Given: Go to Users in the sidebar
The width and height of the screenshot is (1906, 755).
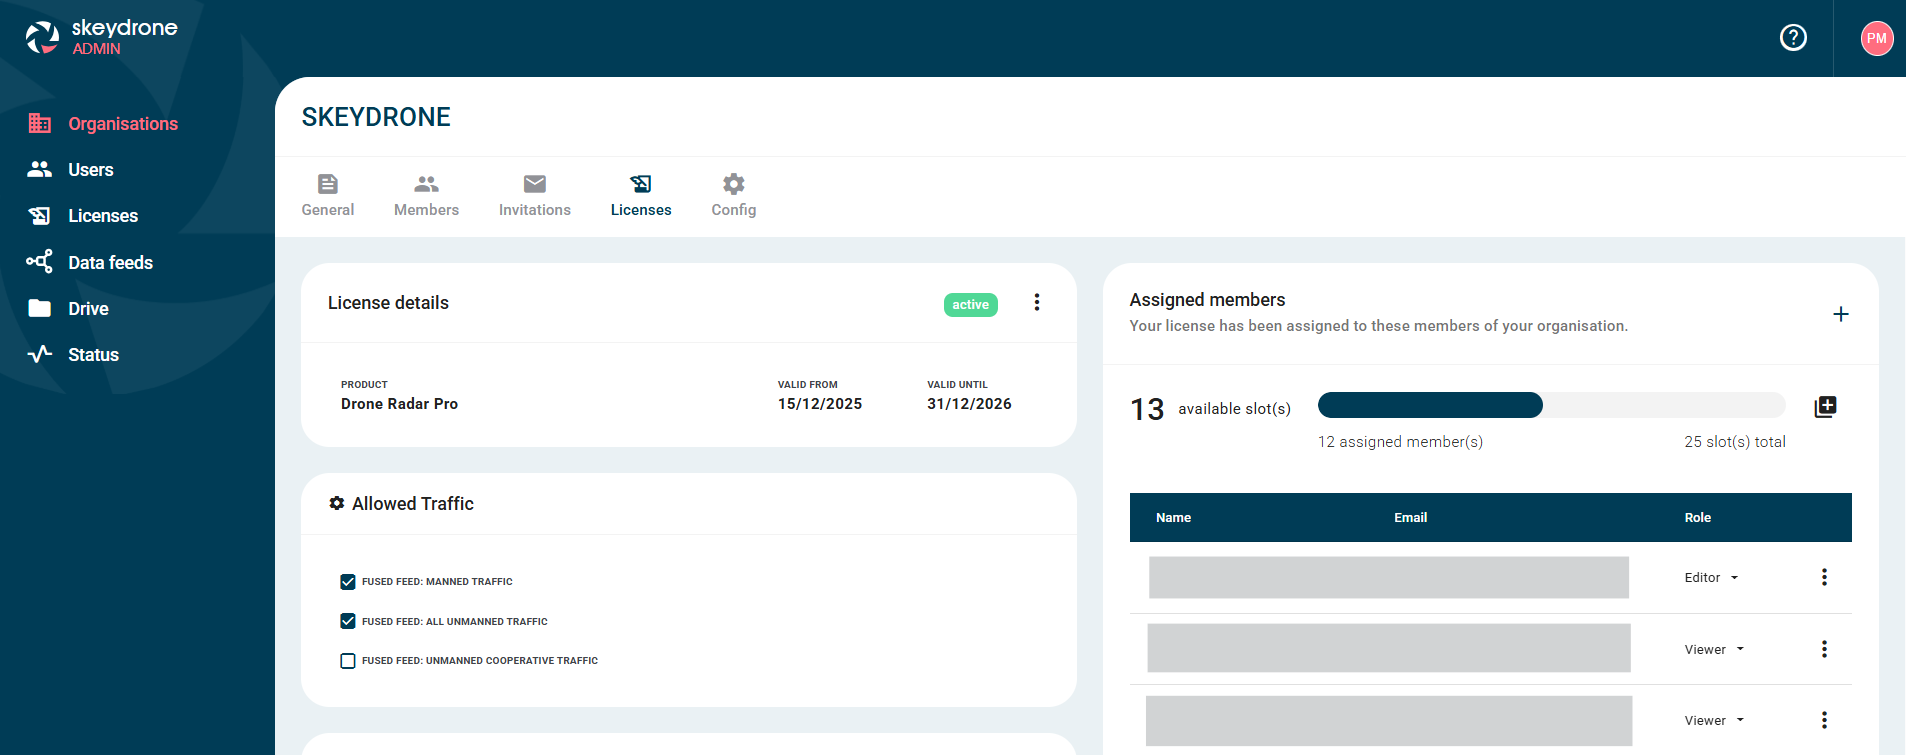Looking at the screenshot, I should click(x=90, y=170).
